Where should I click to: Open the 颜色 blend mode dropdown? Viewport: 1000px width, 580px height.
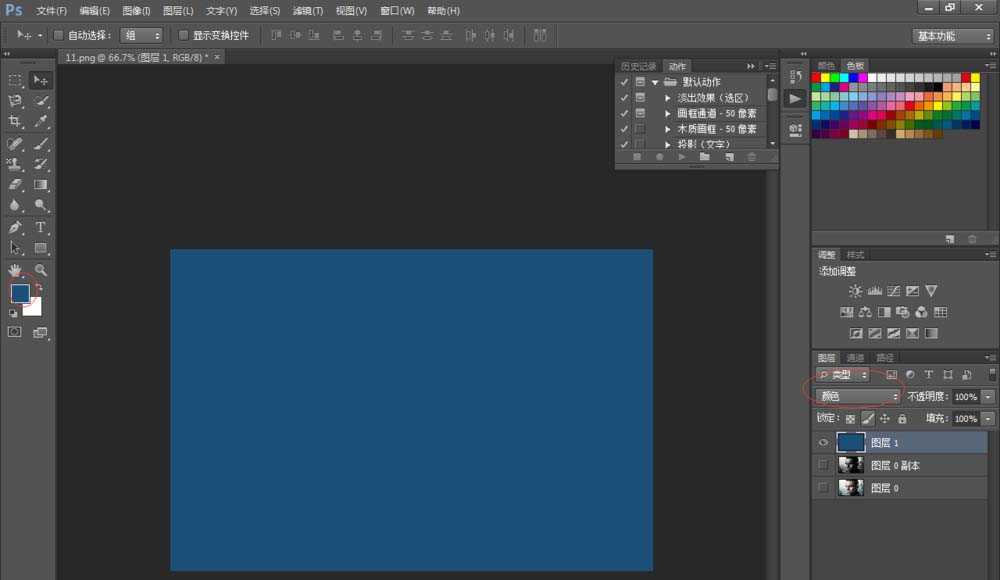tap(858, 396)
